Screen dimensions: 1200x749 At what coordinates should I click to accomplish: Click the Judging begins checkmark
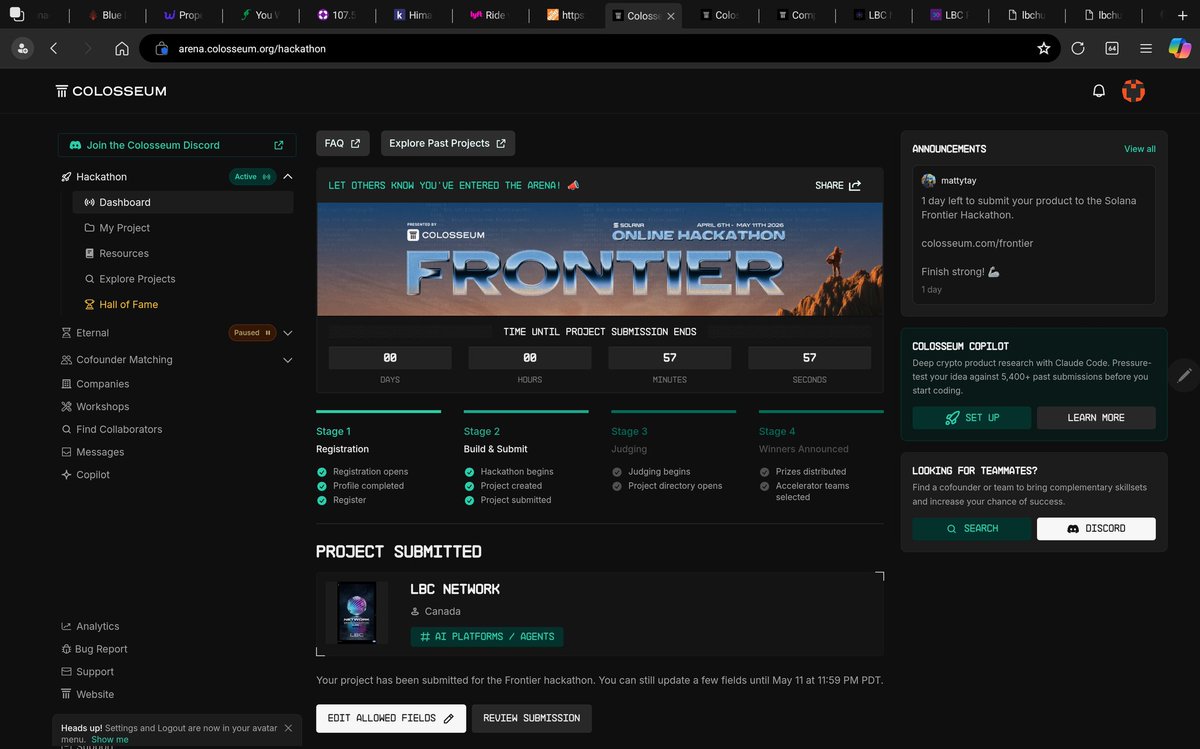(617, 472)
